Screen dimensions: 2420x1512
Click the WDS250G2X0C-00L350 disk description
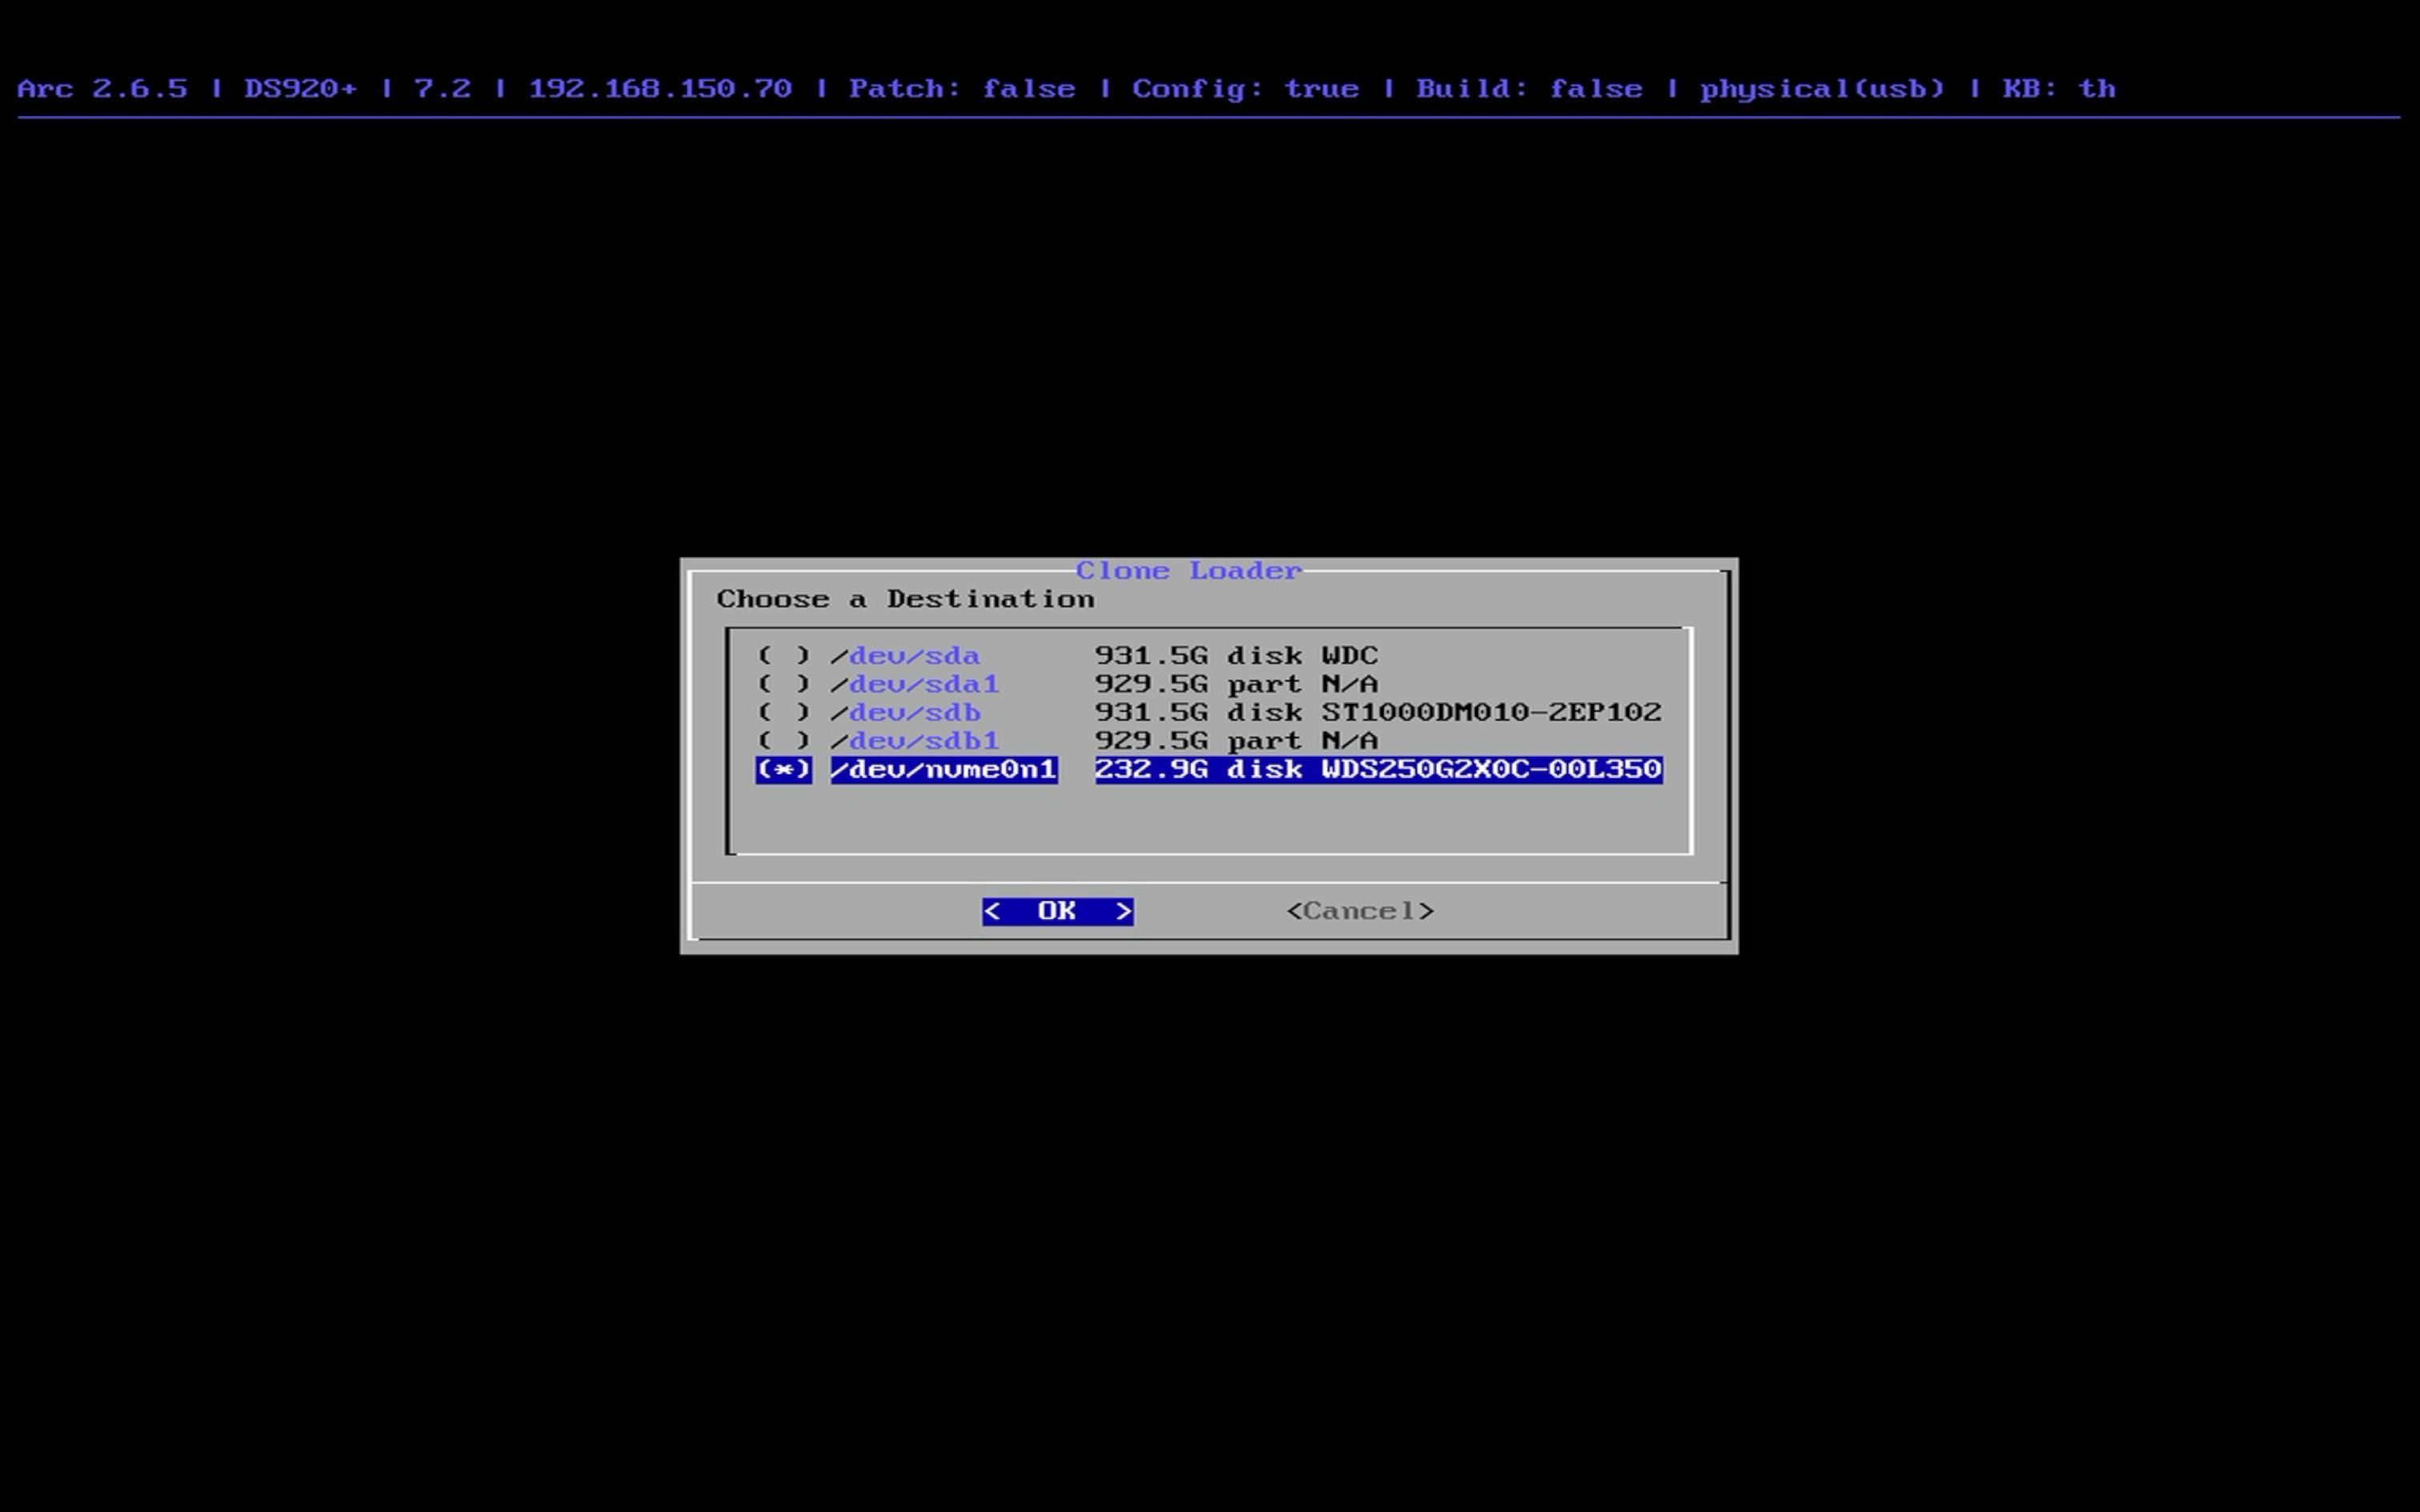1490,770
